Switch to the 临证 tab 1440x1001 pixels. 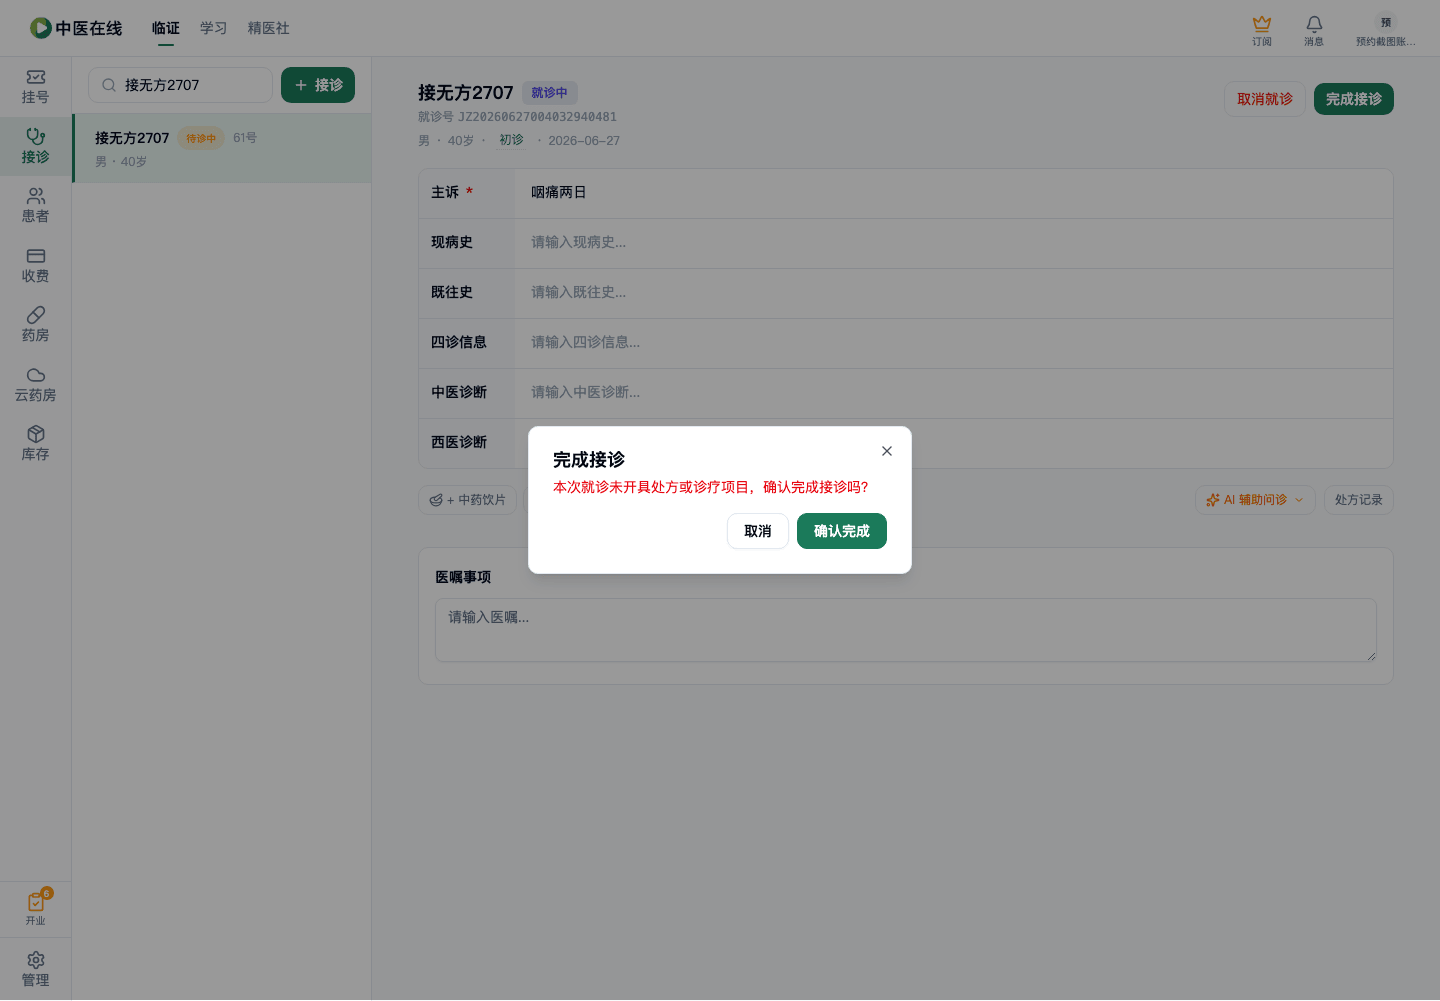point(166,28)
